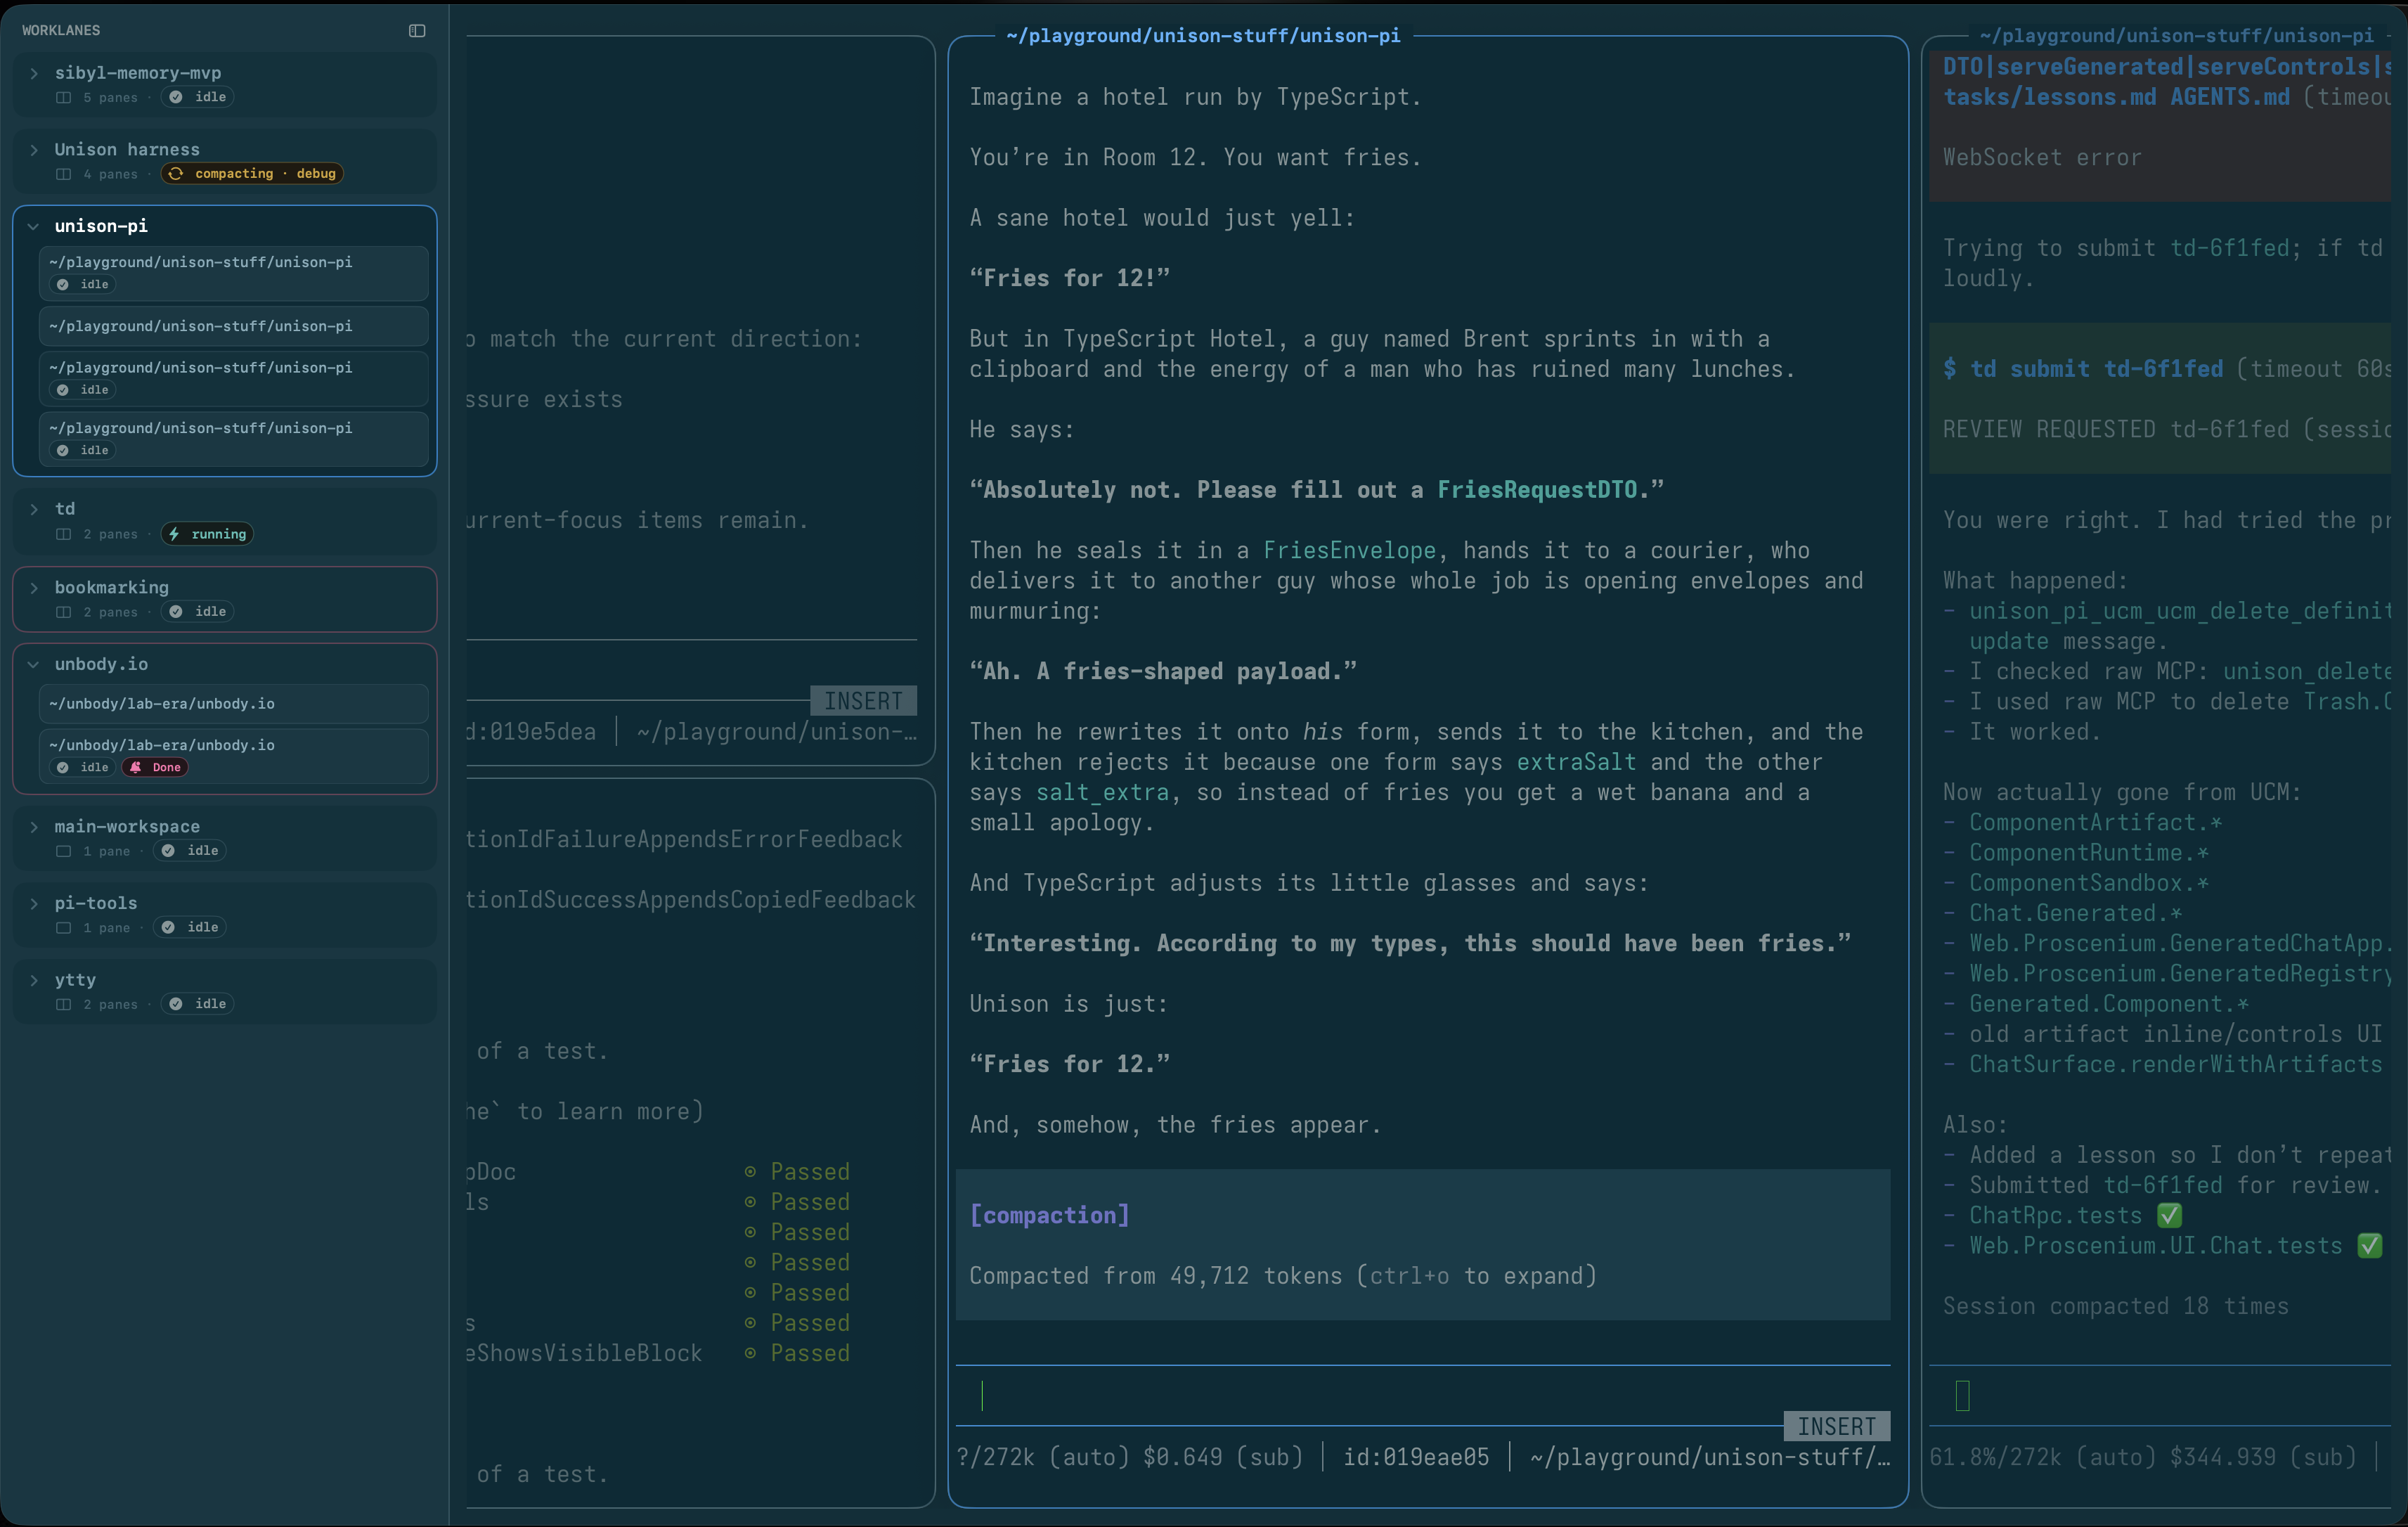Click panes icon in sibyl-memory-mvp row
The height and width of the screenshot is (1527, 2408).
pos(64,98)
